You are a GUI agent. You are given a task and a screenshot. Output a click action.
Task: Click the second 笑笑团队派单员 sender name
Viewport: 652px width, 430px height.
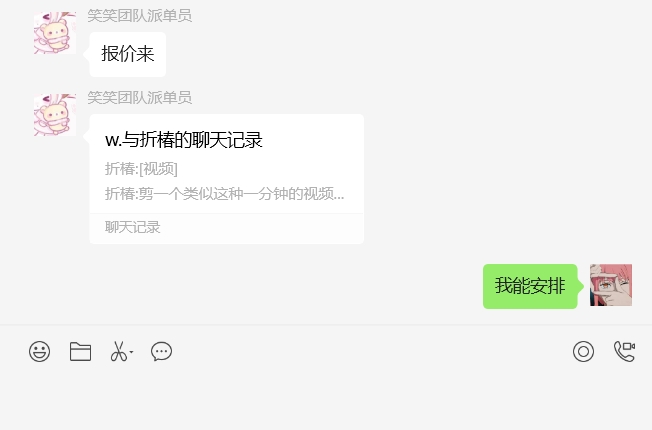(x=140, y=98)
